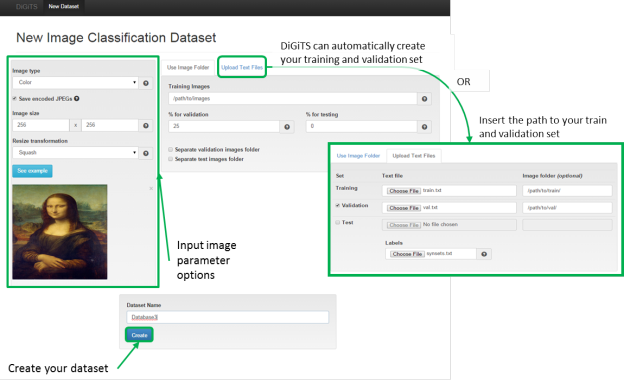Select Upload Text Files tab in lower panel

pyautogui.click(x=413, y=156)
